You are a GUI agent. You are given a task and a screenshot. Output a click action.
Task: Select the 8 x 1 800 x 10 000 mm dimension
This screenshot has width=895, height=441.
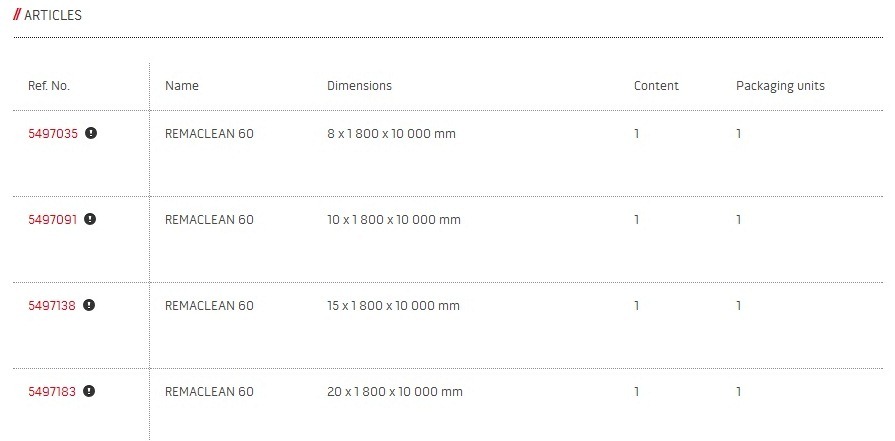coord(391,134)
